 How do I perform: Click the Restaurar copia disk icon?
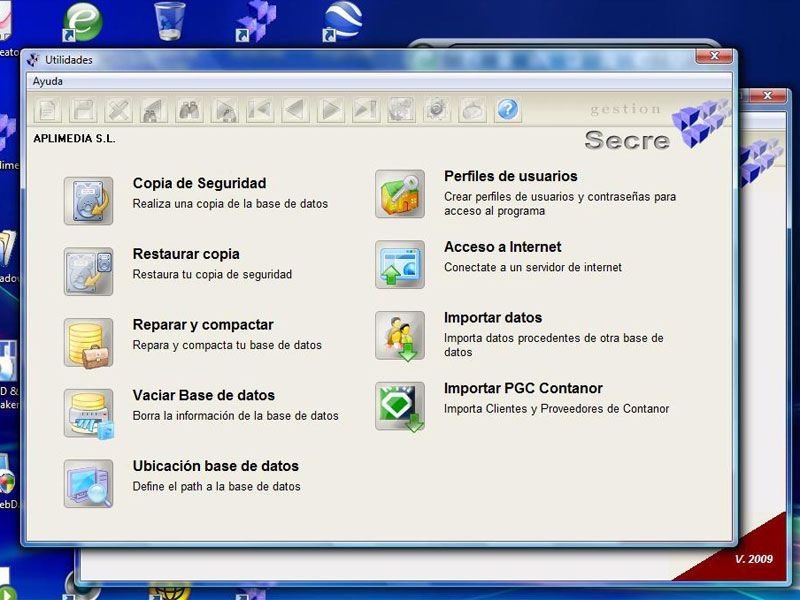click(88, 271)
